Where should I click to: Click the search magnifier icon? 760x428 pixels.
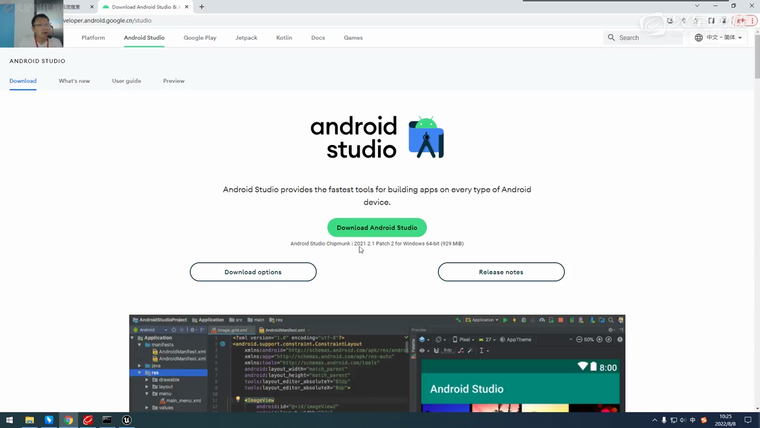(x=611, y=38)
